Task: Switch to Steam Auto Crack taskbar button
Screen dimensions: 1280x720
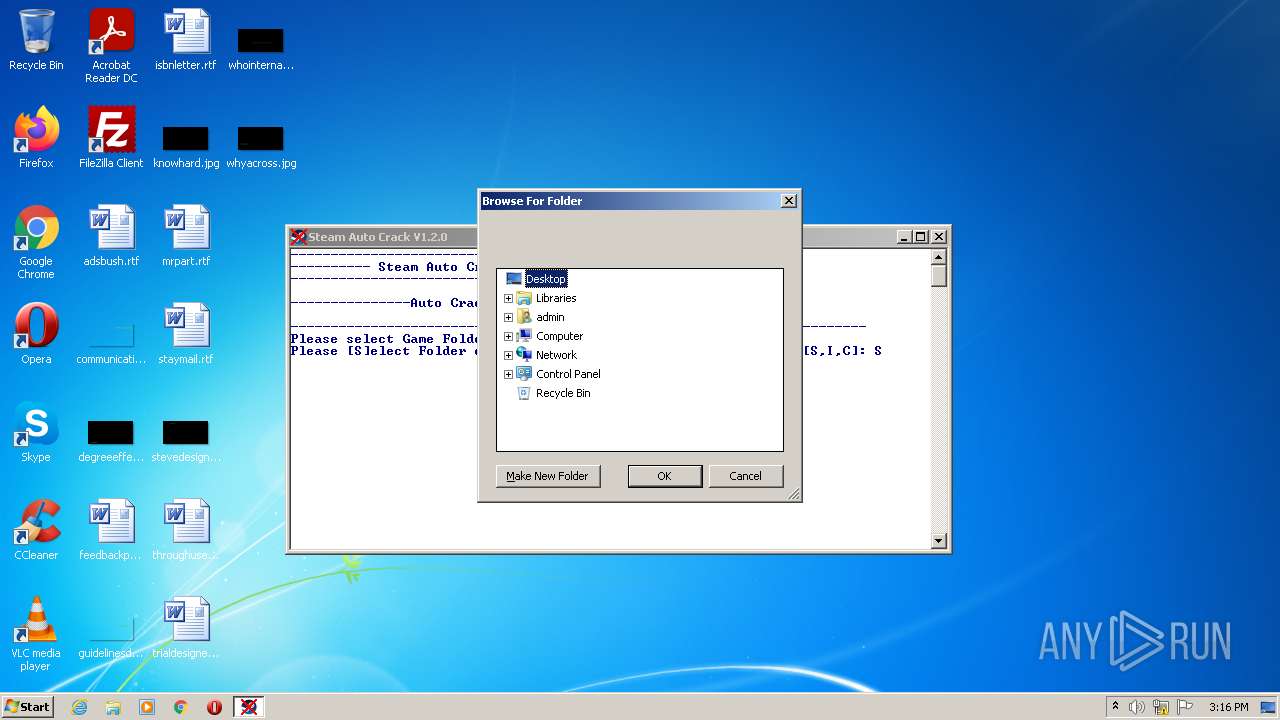Action: click(x=249, y=707)
